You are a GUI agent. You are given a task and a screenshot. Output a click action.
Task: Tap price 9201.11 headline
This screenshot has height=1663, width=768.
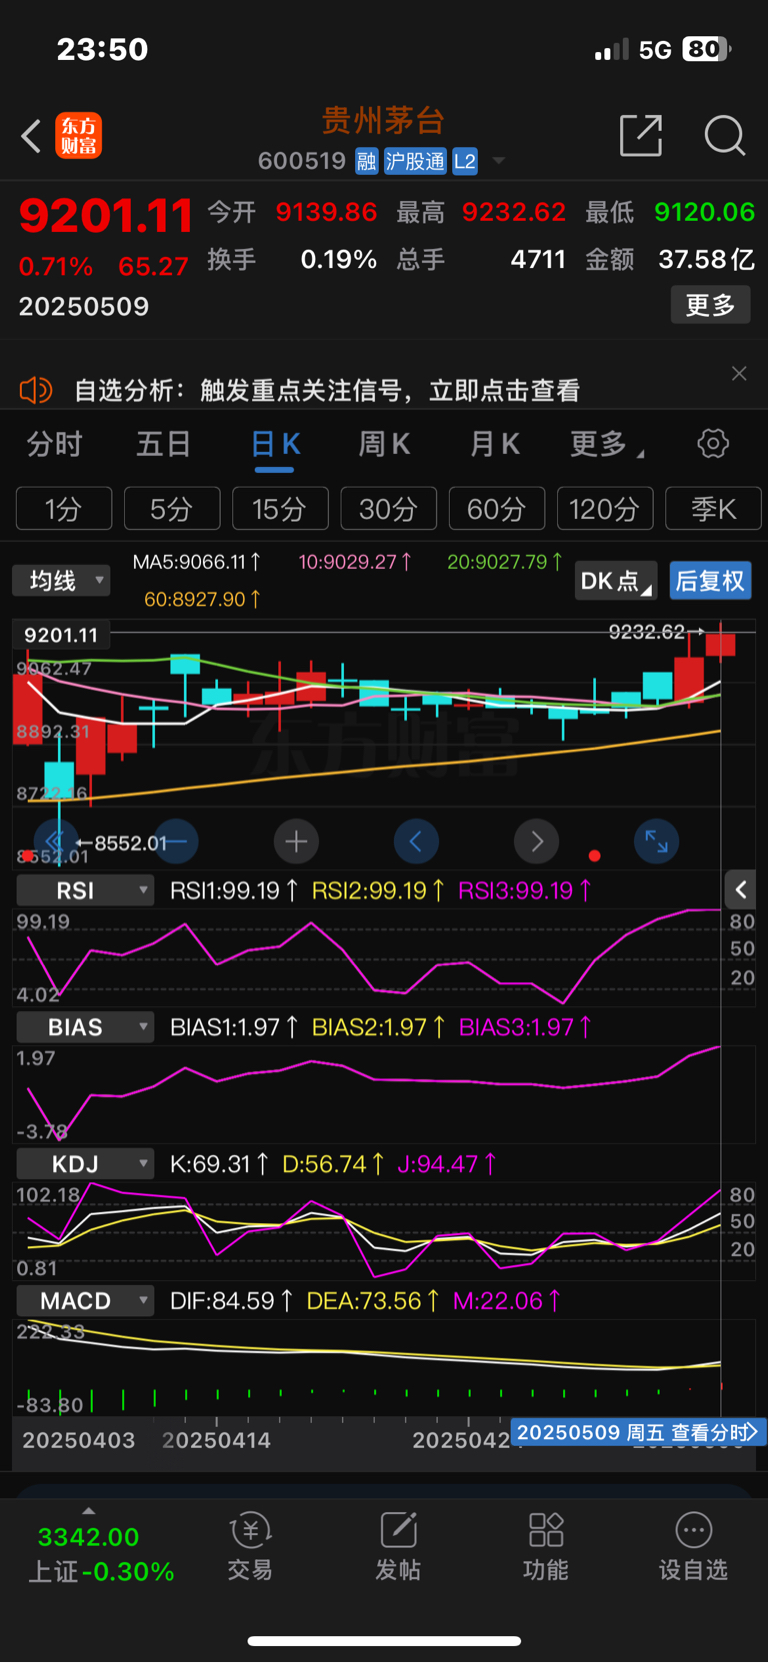(x=106, y=215)
